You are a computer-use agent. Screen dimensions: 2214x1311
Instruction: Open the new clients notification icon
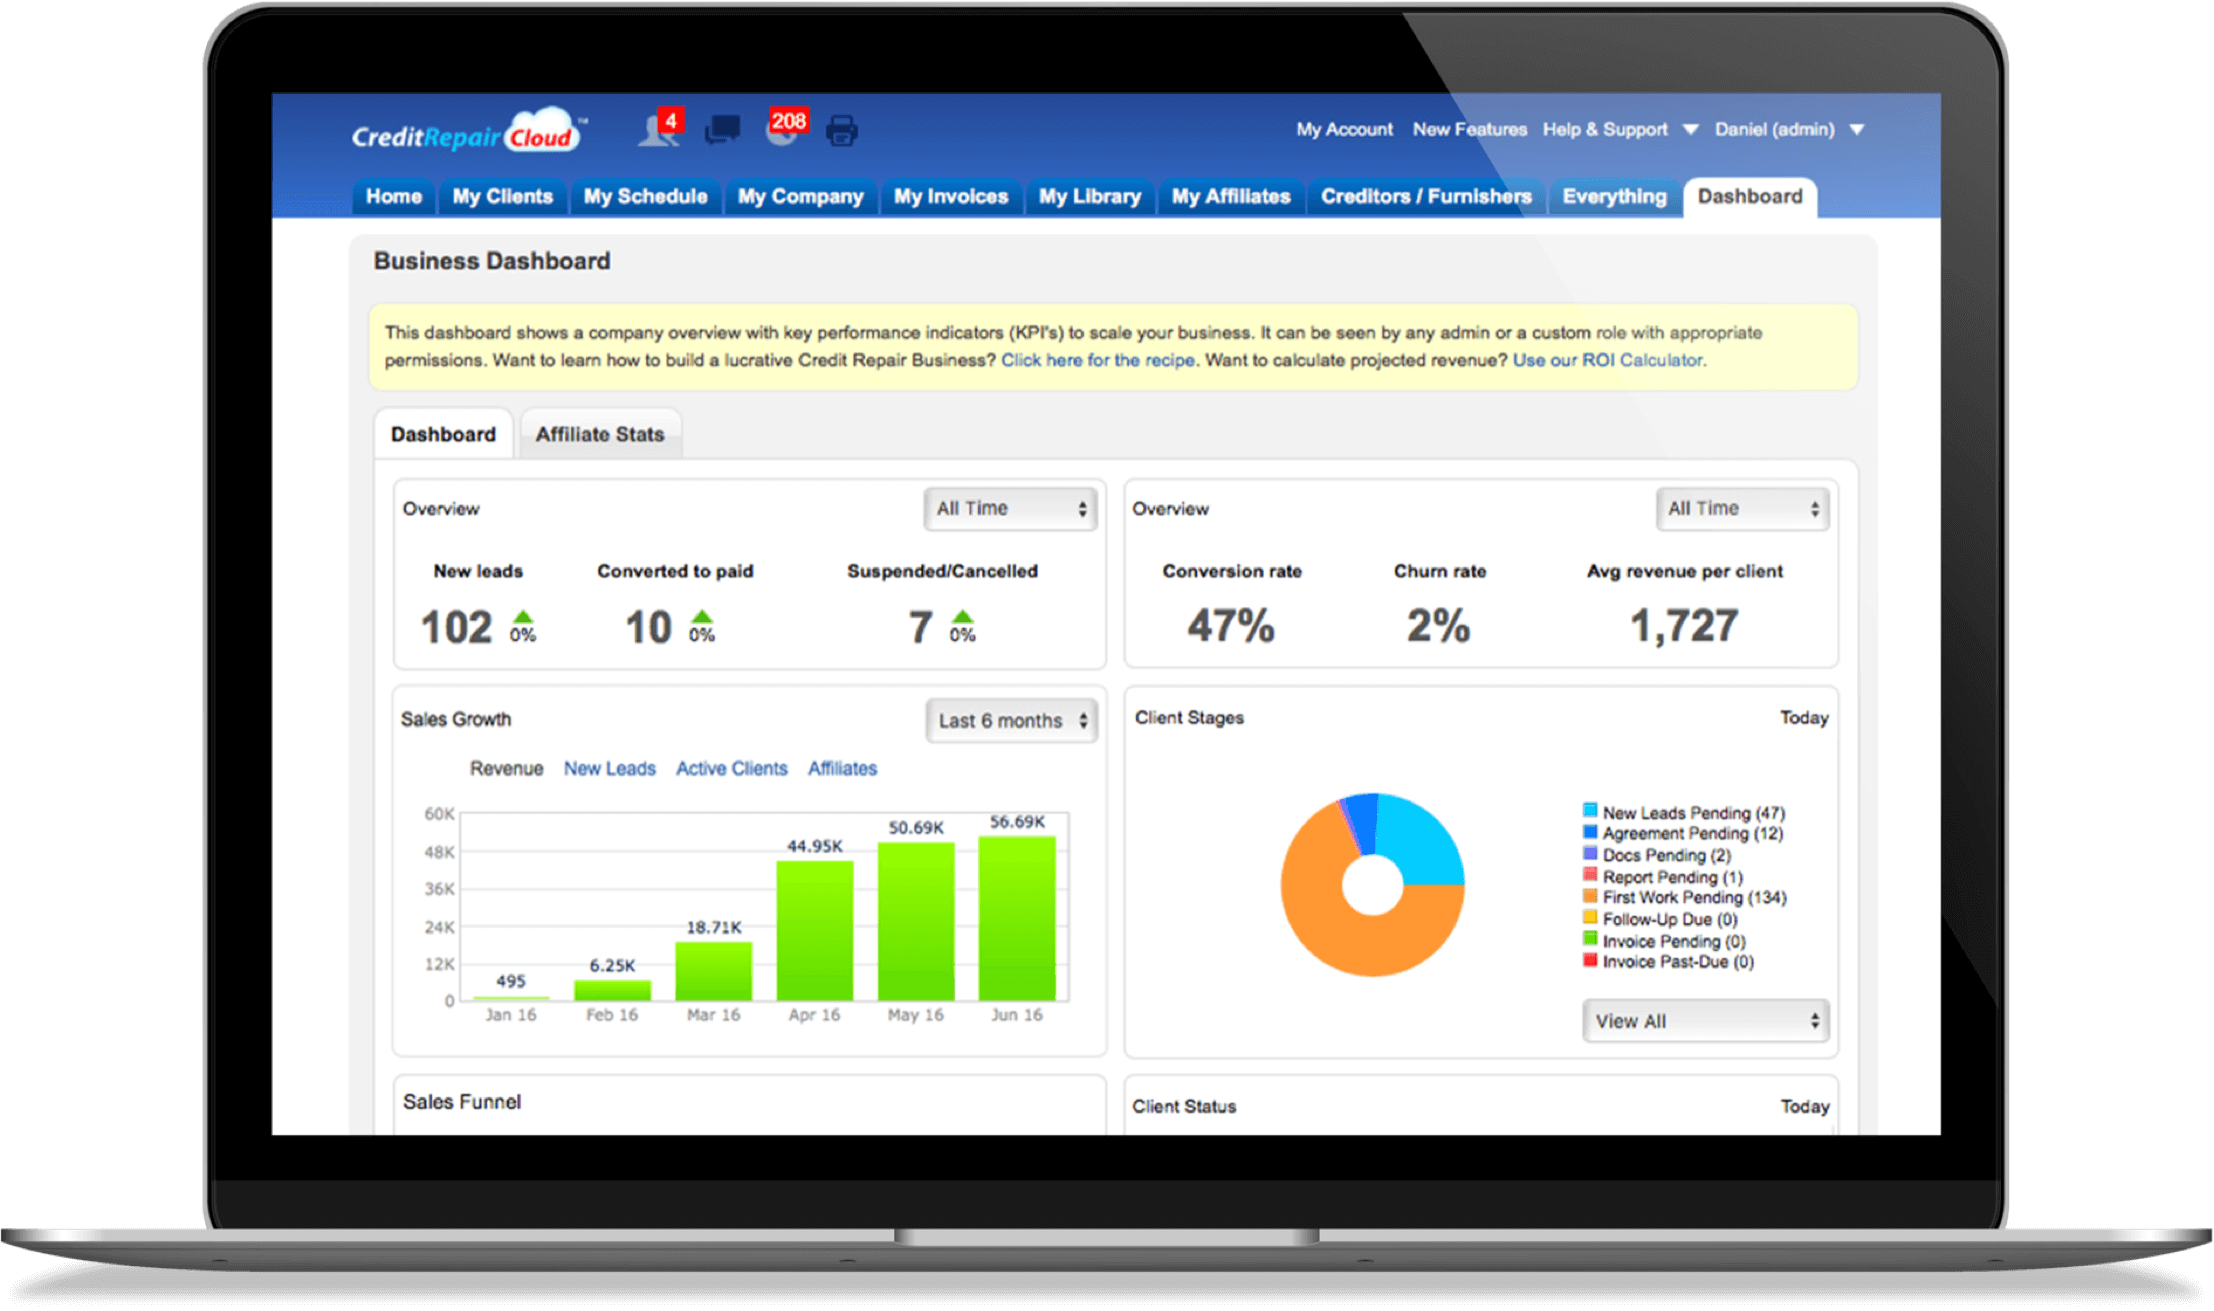click(658, 130)
